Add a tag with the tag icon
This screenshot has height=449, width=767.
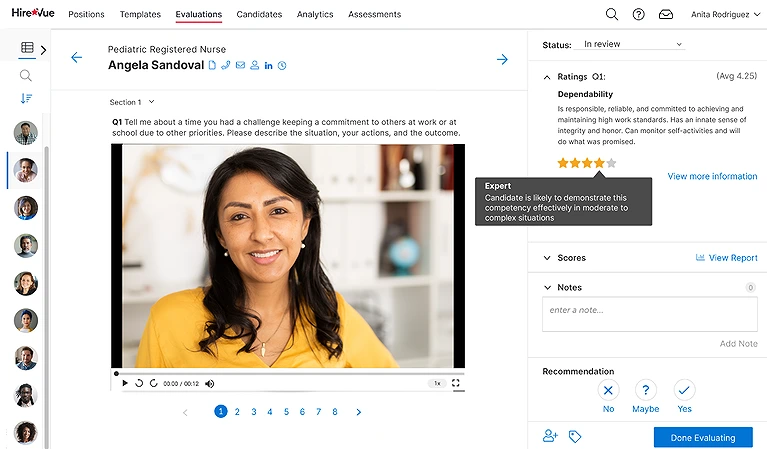[x=575, y=436]
